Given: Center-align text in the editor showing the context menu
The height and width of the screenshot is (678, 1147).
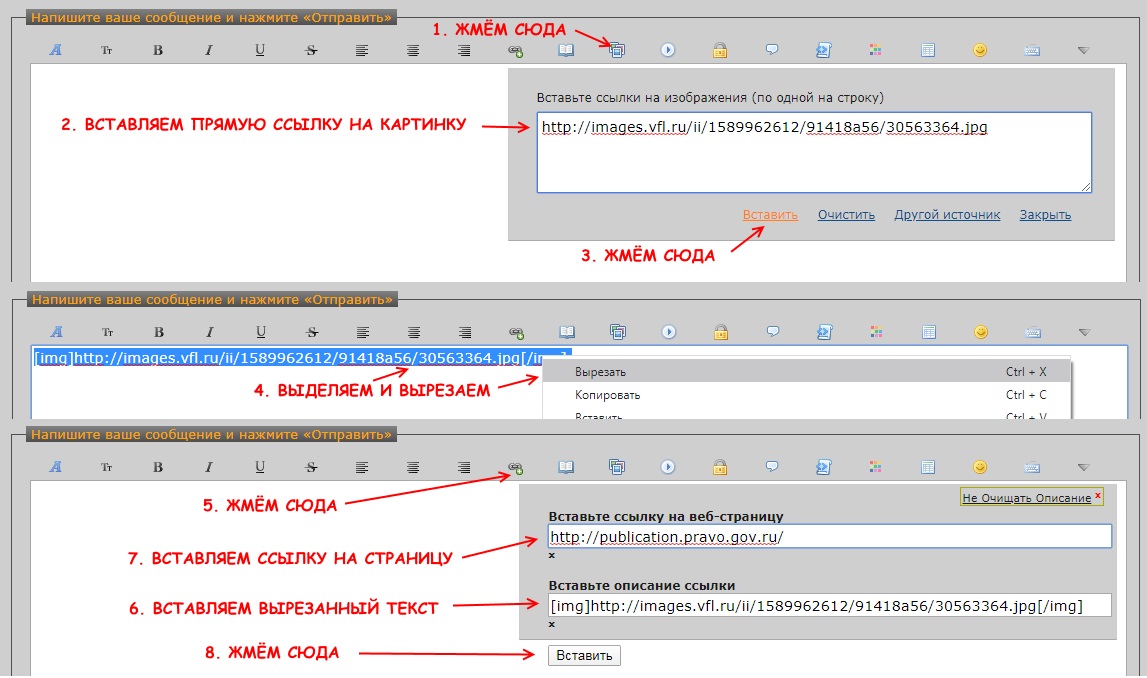Looking at the screenshot, I should click(x=413, y=332).
